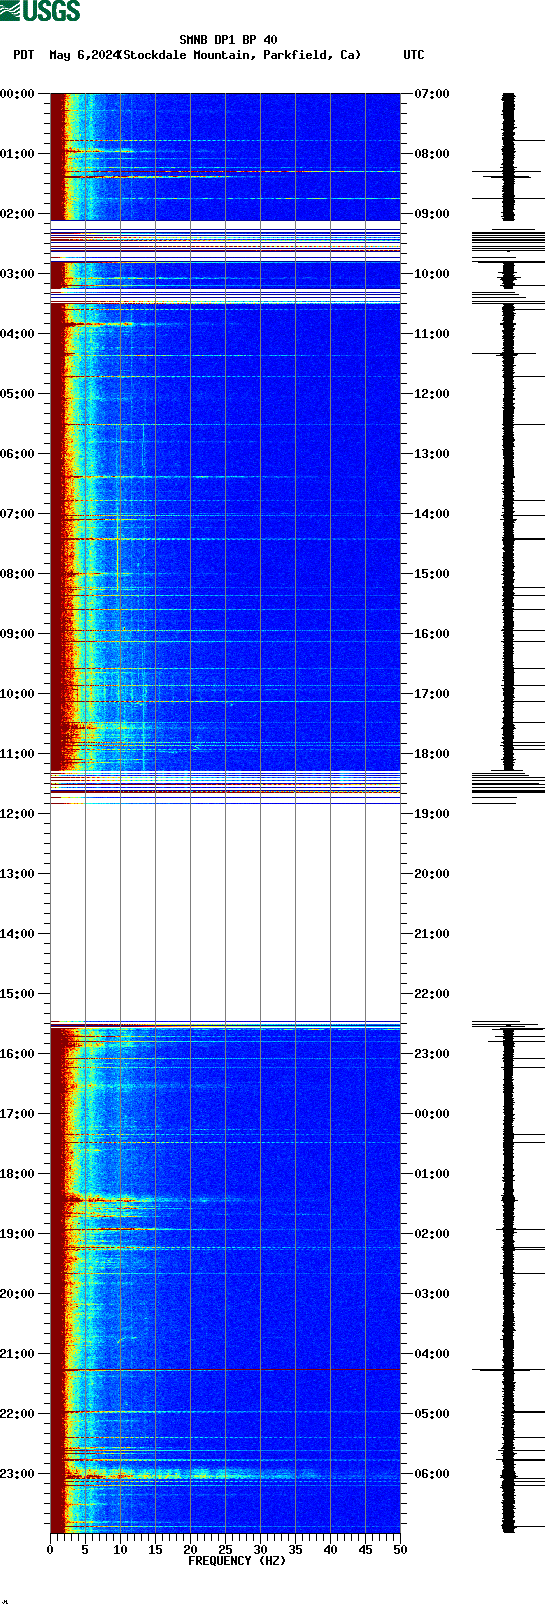Click the 10 Hz frequency tick label
552x1613 pixels.
coord(120,1550)
